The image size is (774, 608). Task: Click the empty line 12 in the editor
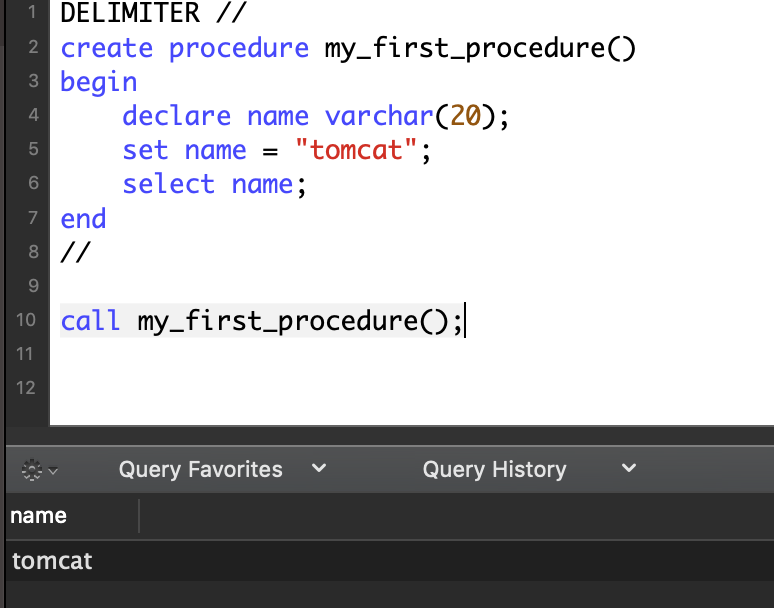click(300, 388)
